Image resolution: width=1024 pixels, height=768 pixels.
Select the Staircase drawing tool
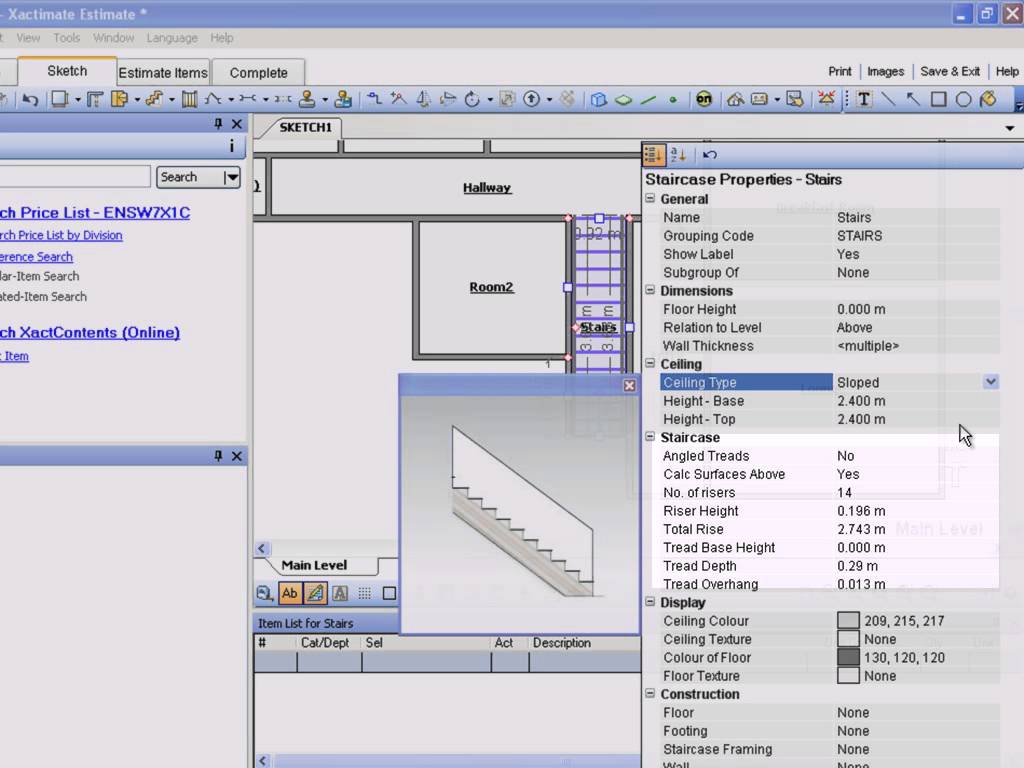(154, 99)
